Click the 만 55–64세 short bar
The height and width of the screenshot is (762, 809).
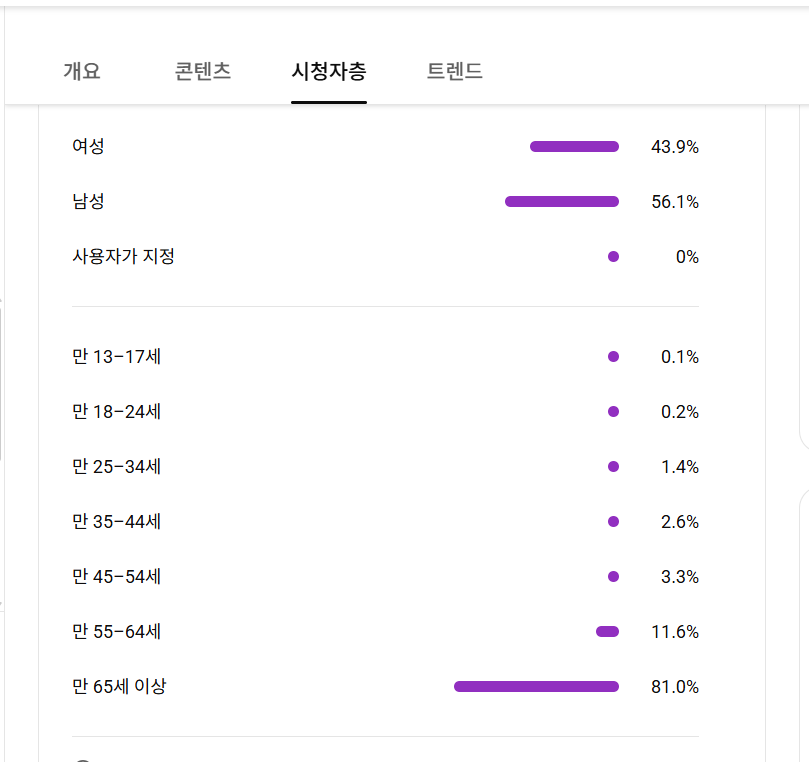tap(607, 632)
